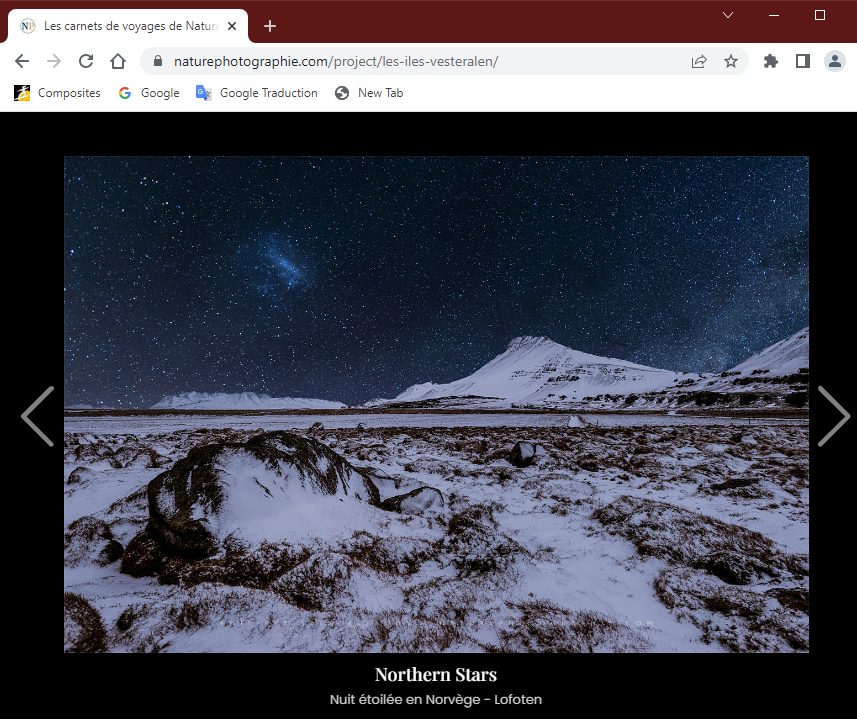Viewport: 857px width, 719px height.
Task: View site information via lock icon
Action: [x=158, y=61]
